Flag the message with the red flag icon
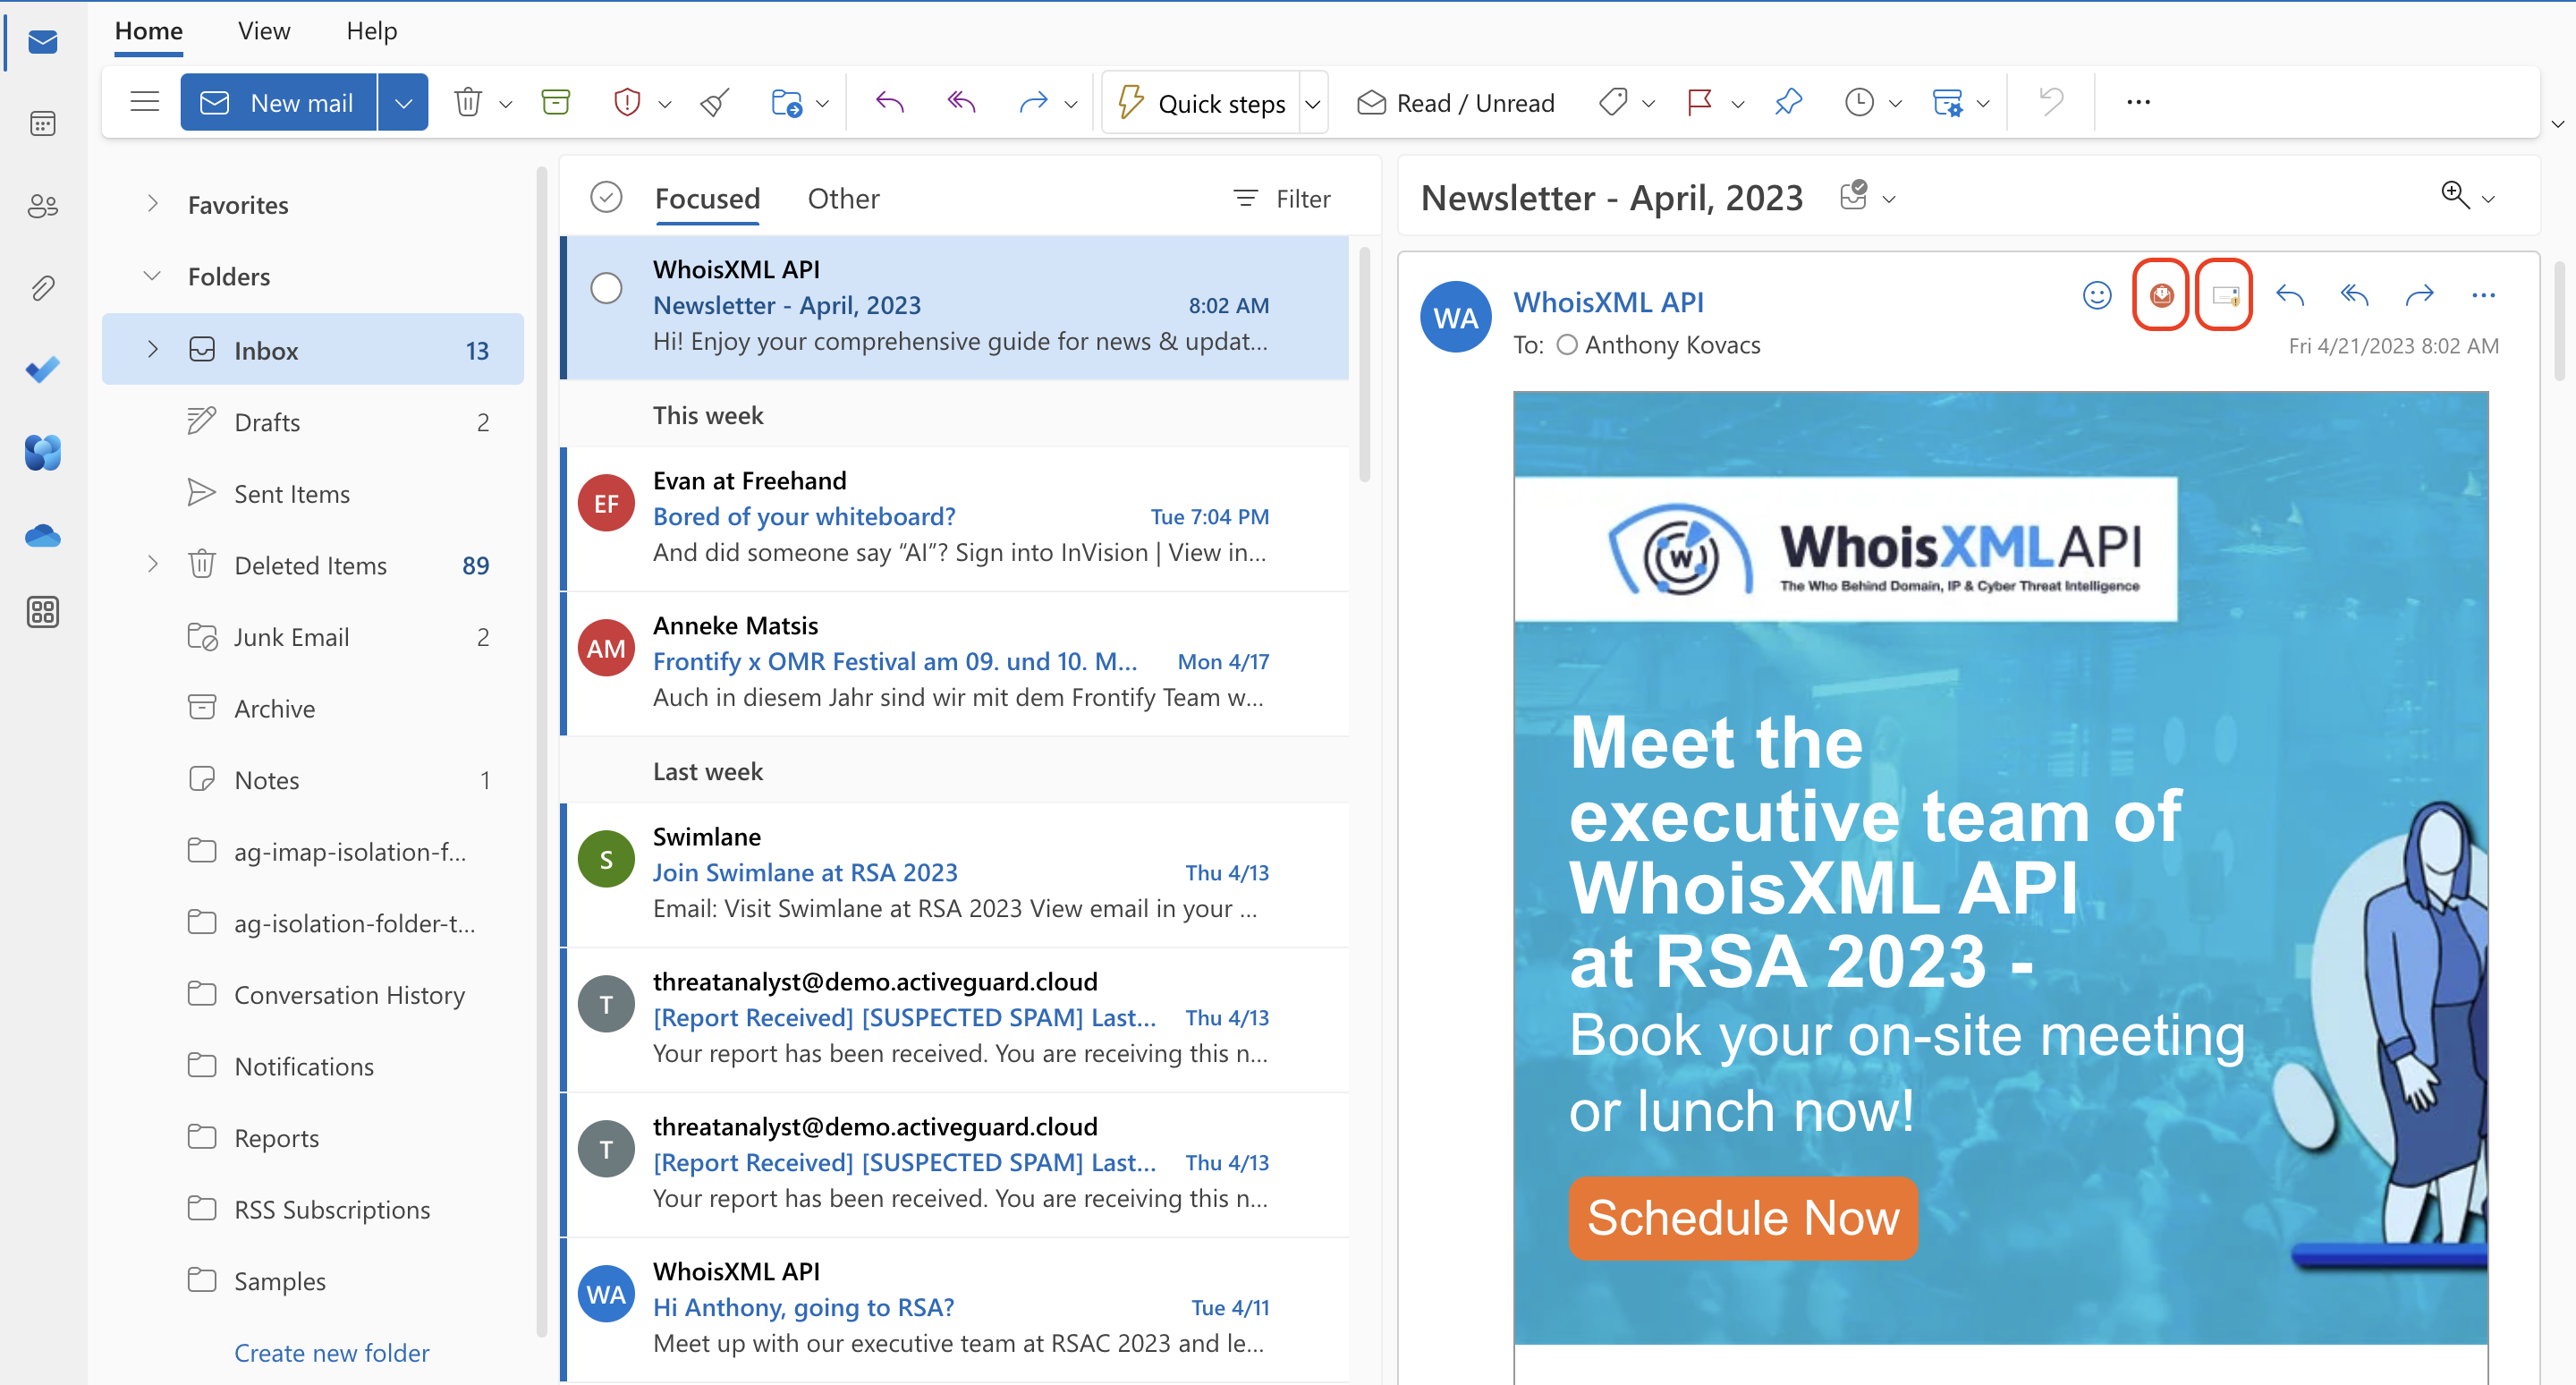This screenshot has height=1385, width=2576. (x=1699, y=102)
